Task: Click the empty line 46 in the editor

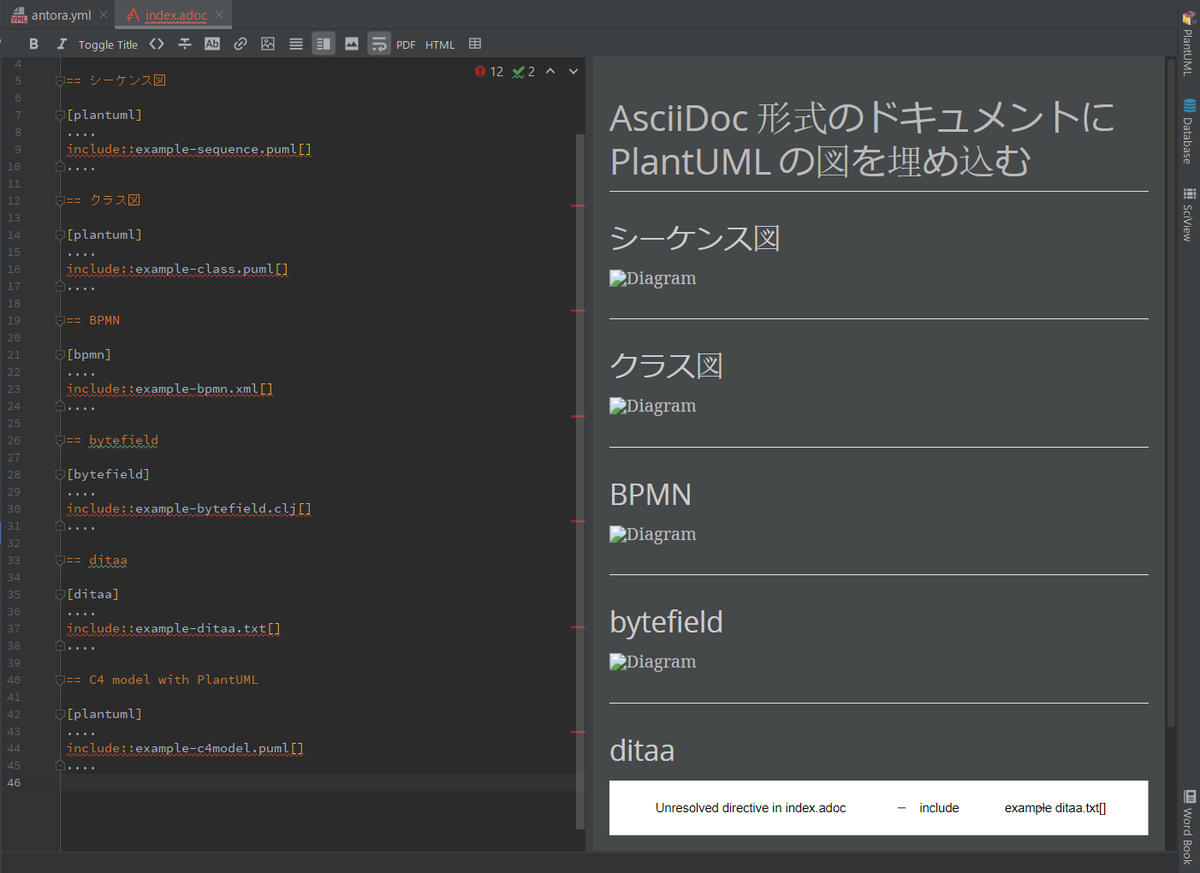Action: pyautogui.click(x=320, y=782)
